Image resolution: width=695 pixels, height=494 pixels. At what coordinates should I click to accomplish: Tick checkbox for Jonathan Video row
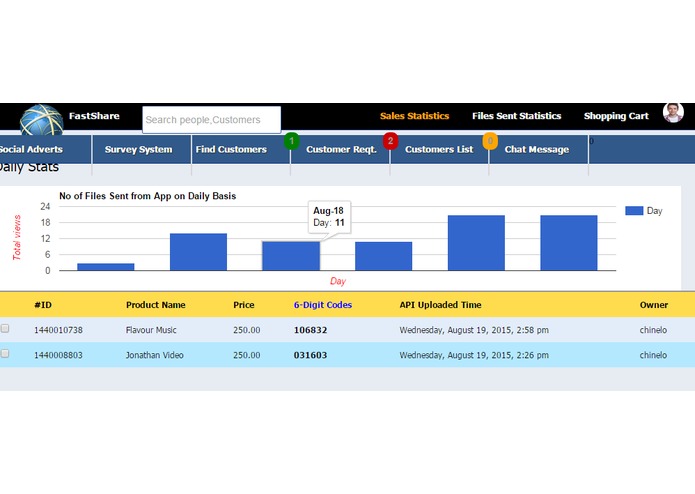coord(5,354)
